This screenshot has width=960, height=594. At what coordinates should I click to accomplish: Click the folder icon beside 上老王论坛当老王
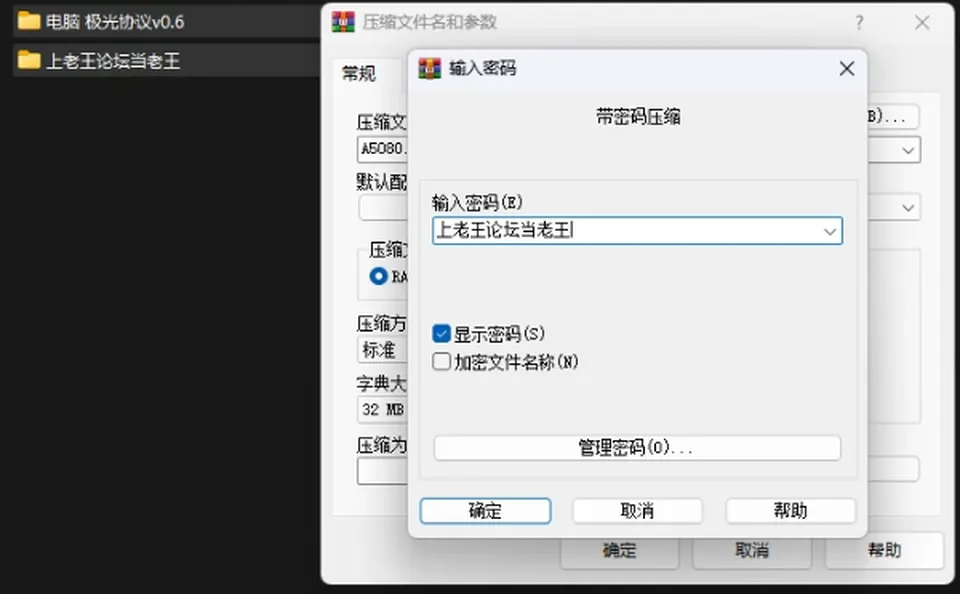point(28,60)
